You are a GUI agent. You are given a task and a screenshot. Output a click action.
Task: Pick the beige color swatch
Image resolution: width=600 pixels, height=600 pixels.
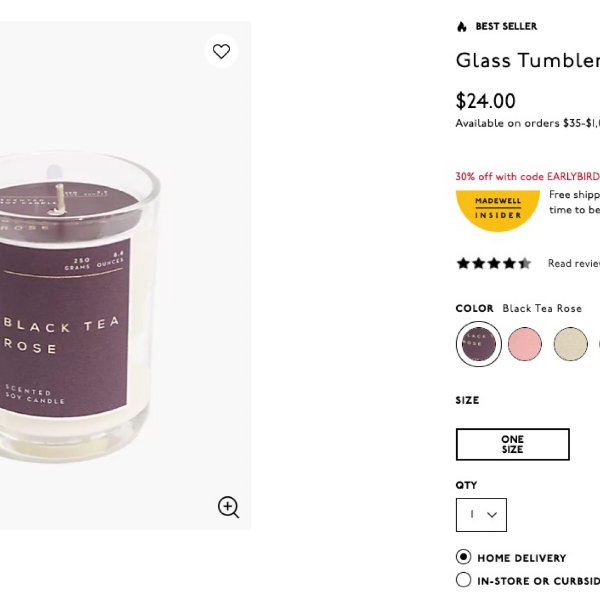click(x=571, y=344)
